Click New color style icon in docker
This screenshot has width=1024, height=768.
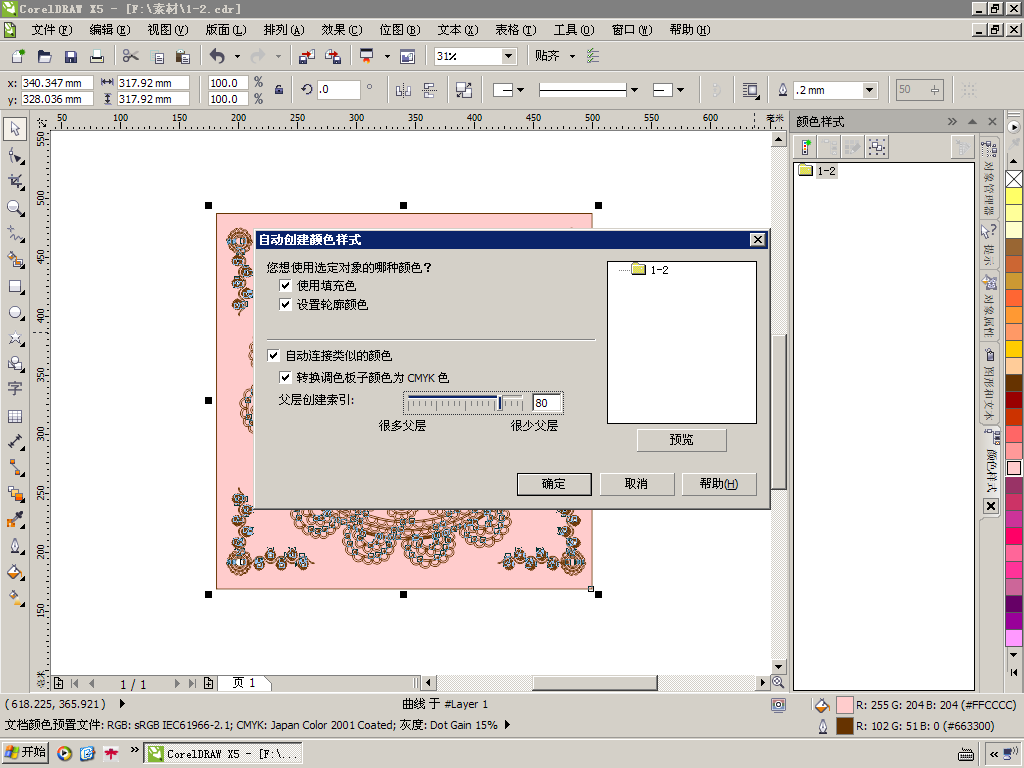(807, 147)
